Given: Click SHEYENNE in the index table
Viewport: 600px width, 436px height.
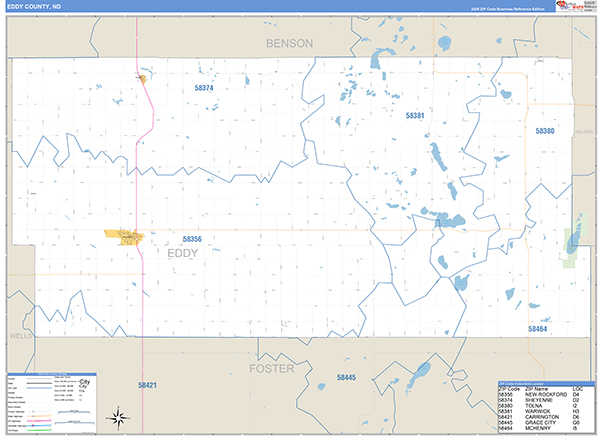Looking at the screenshot, I should [539, 400].
